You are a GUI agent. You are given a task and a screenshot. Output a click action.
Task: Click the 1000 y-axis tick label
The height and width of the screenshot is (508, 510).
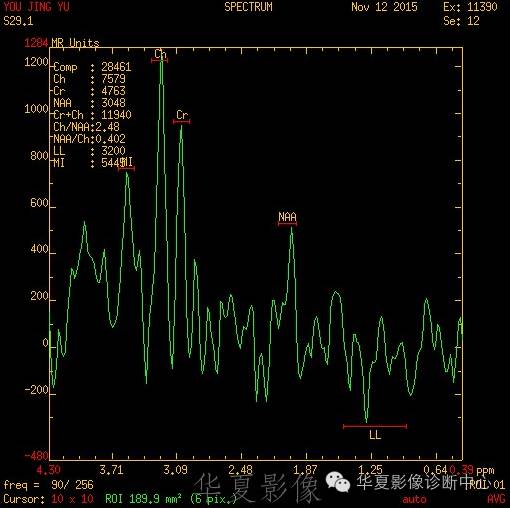(36, 109)
